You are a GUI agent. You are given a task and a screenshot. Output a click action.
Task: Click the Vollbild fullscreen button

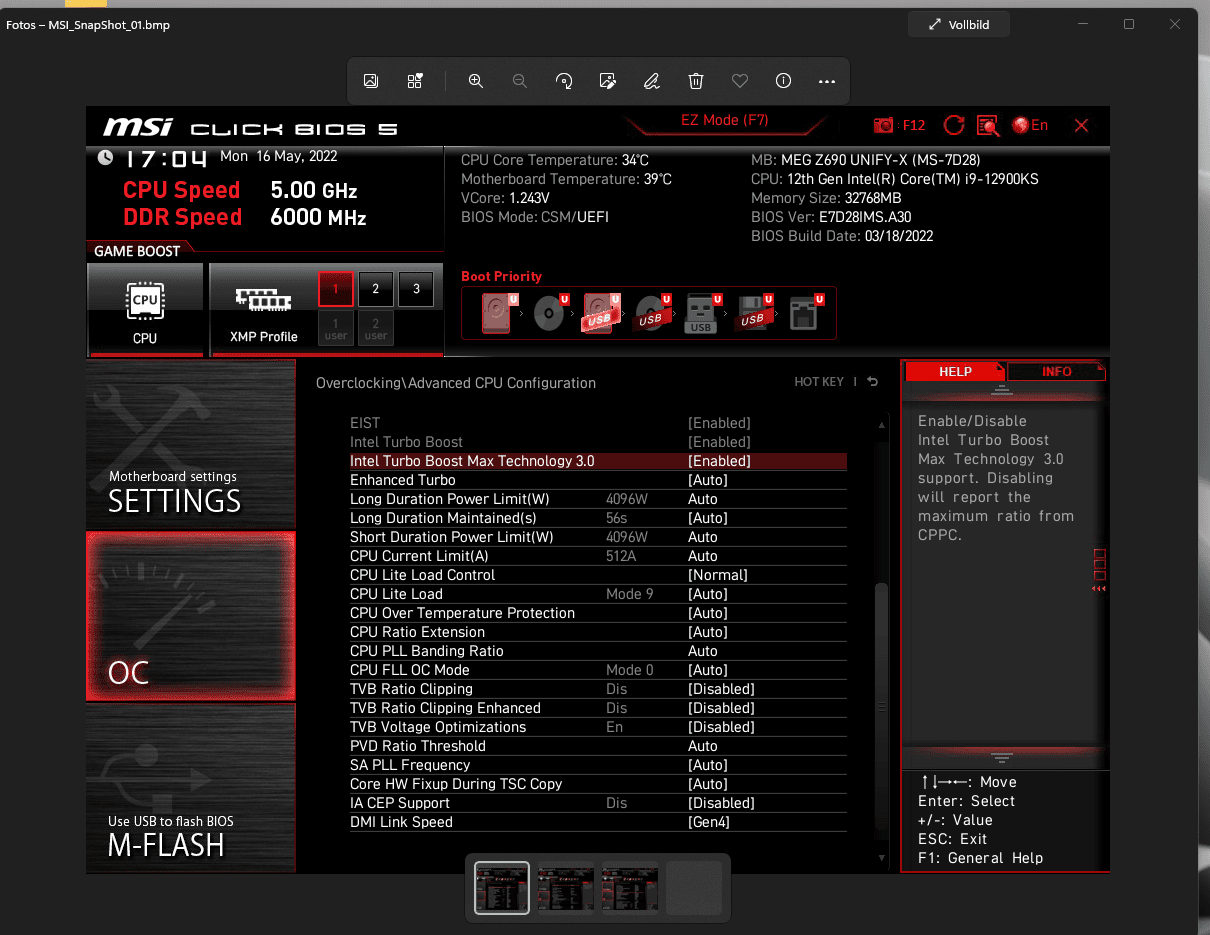pyautogui.click(x=959, y=24)
